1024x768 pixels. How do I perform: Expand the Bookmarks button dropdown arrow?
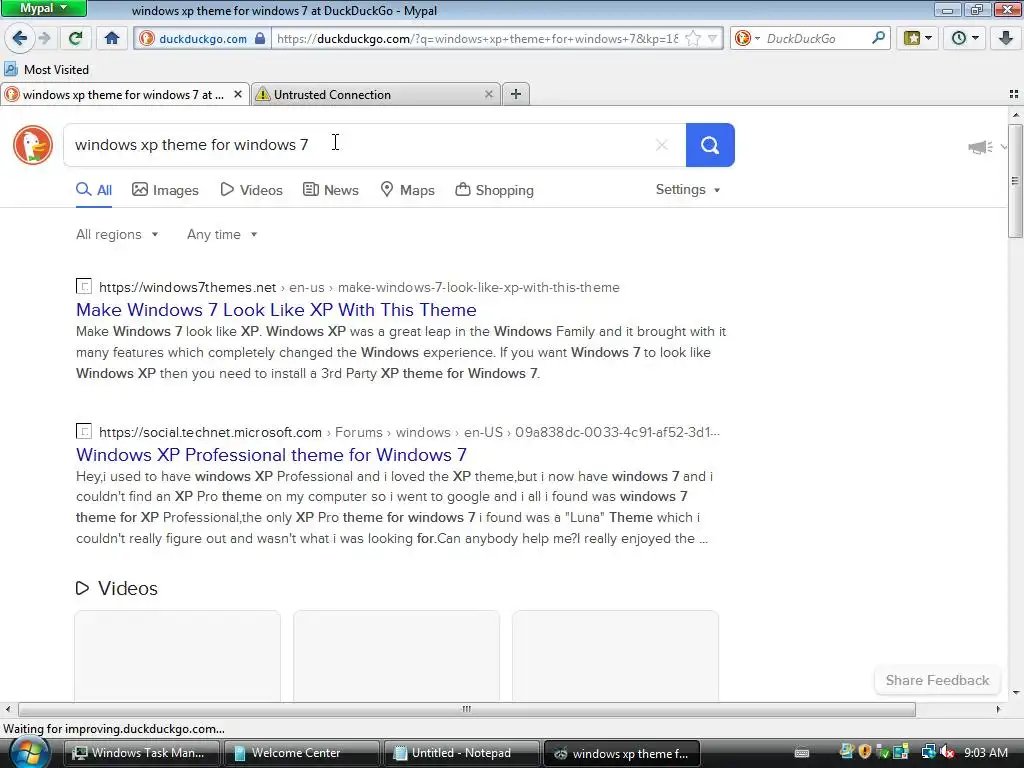pyautogui.click(x=929, y=38)
